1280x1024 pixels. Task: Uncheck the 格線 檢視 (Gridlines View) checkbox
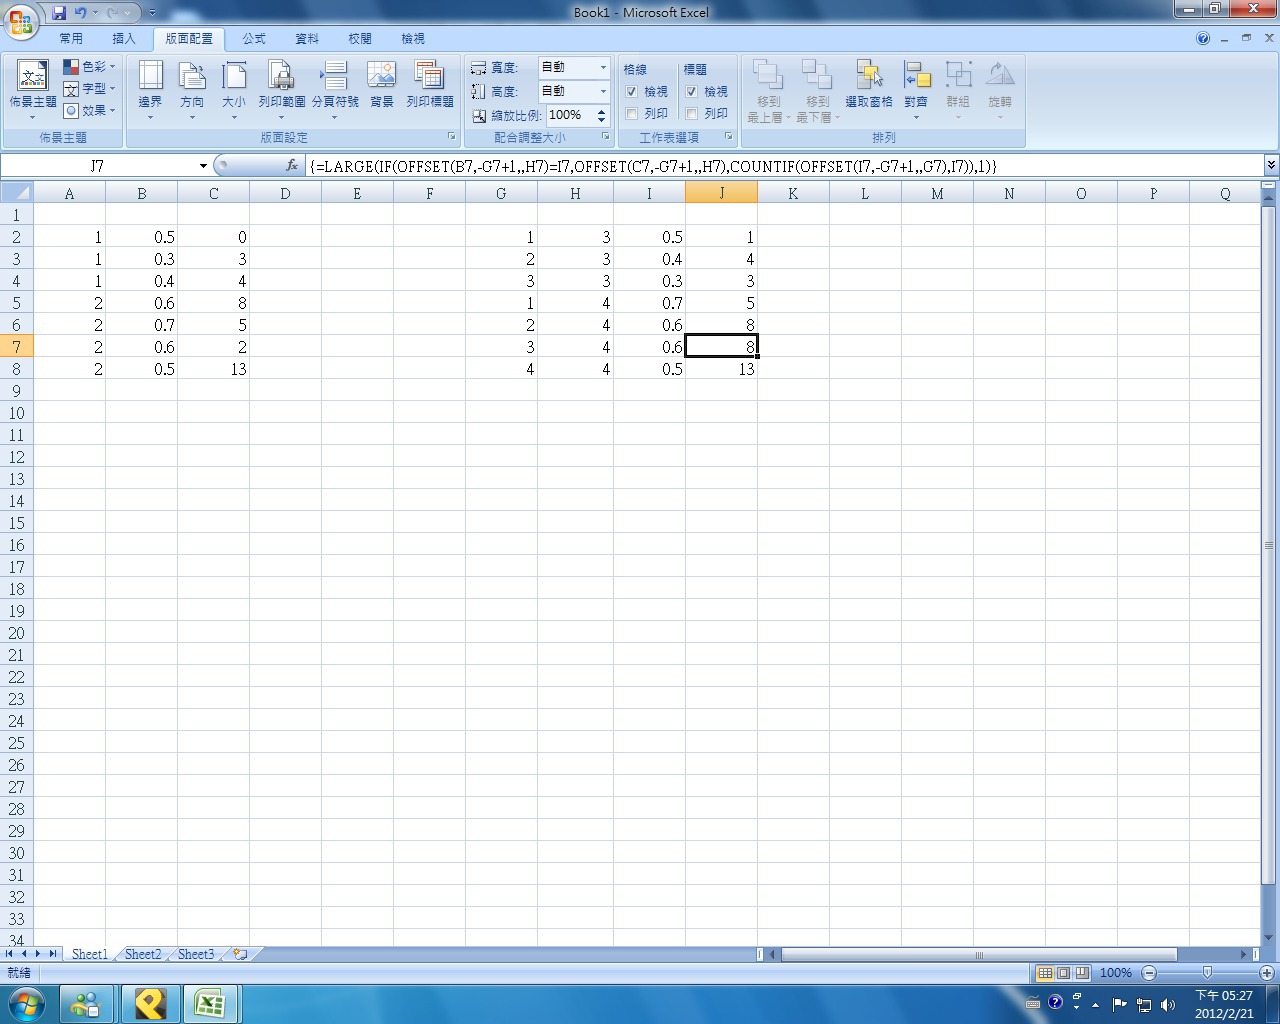[x=632, y=92]
